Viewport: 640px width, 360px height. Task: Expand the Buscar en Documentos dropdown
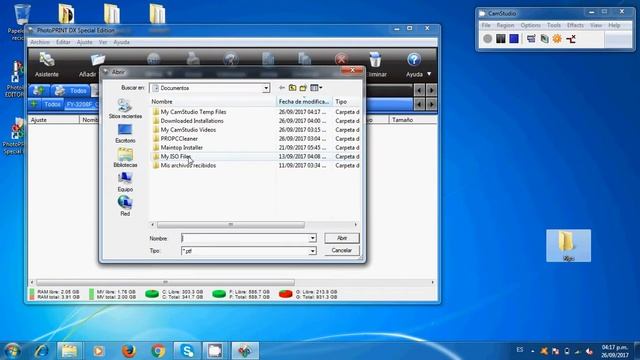click(266, 88)
